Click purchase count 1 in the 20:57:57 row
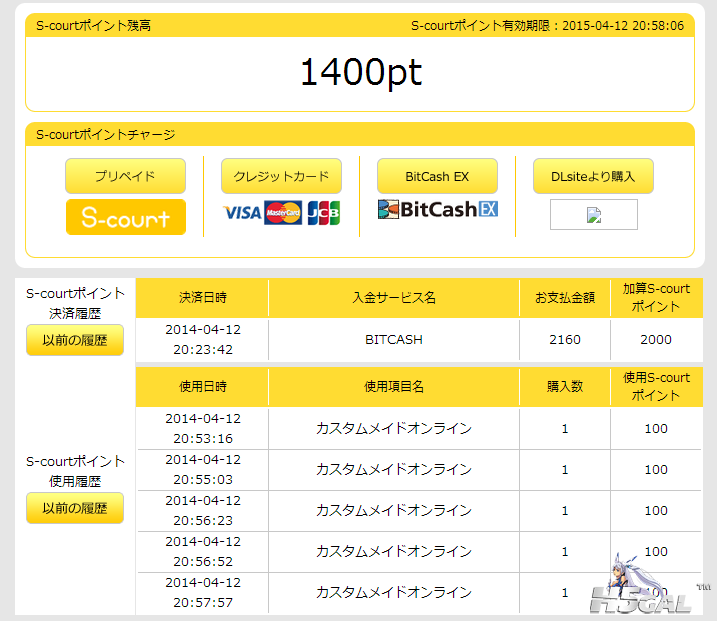 tap(565, 593)
